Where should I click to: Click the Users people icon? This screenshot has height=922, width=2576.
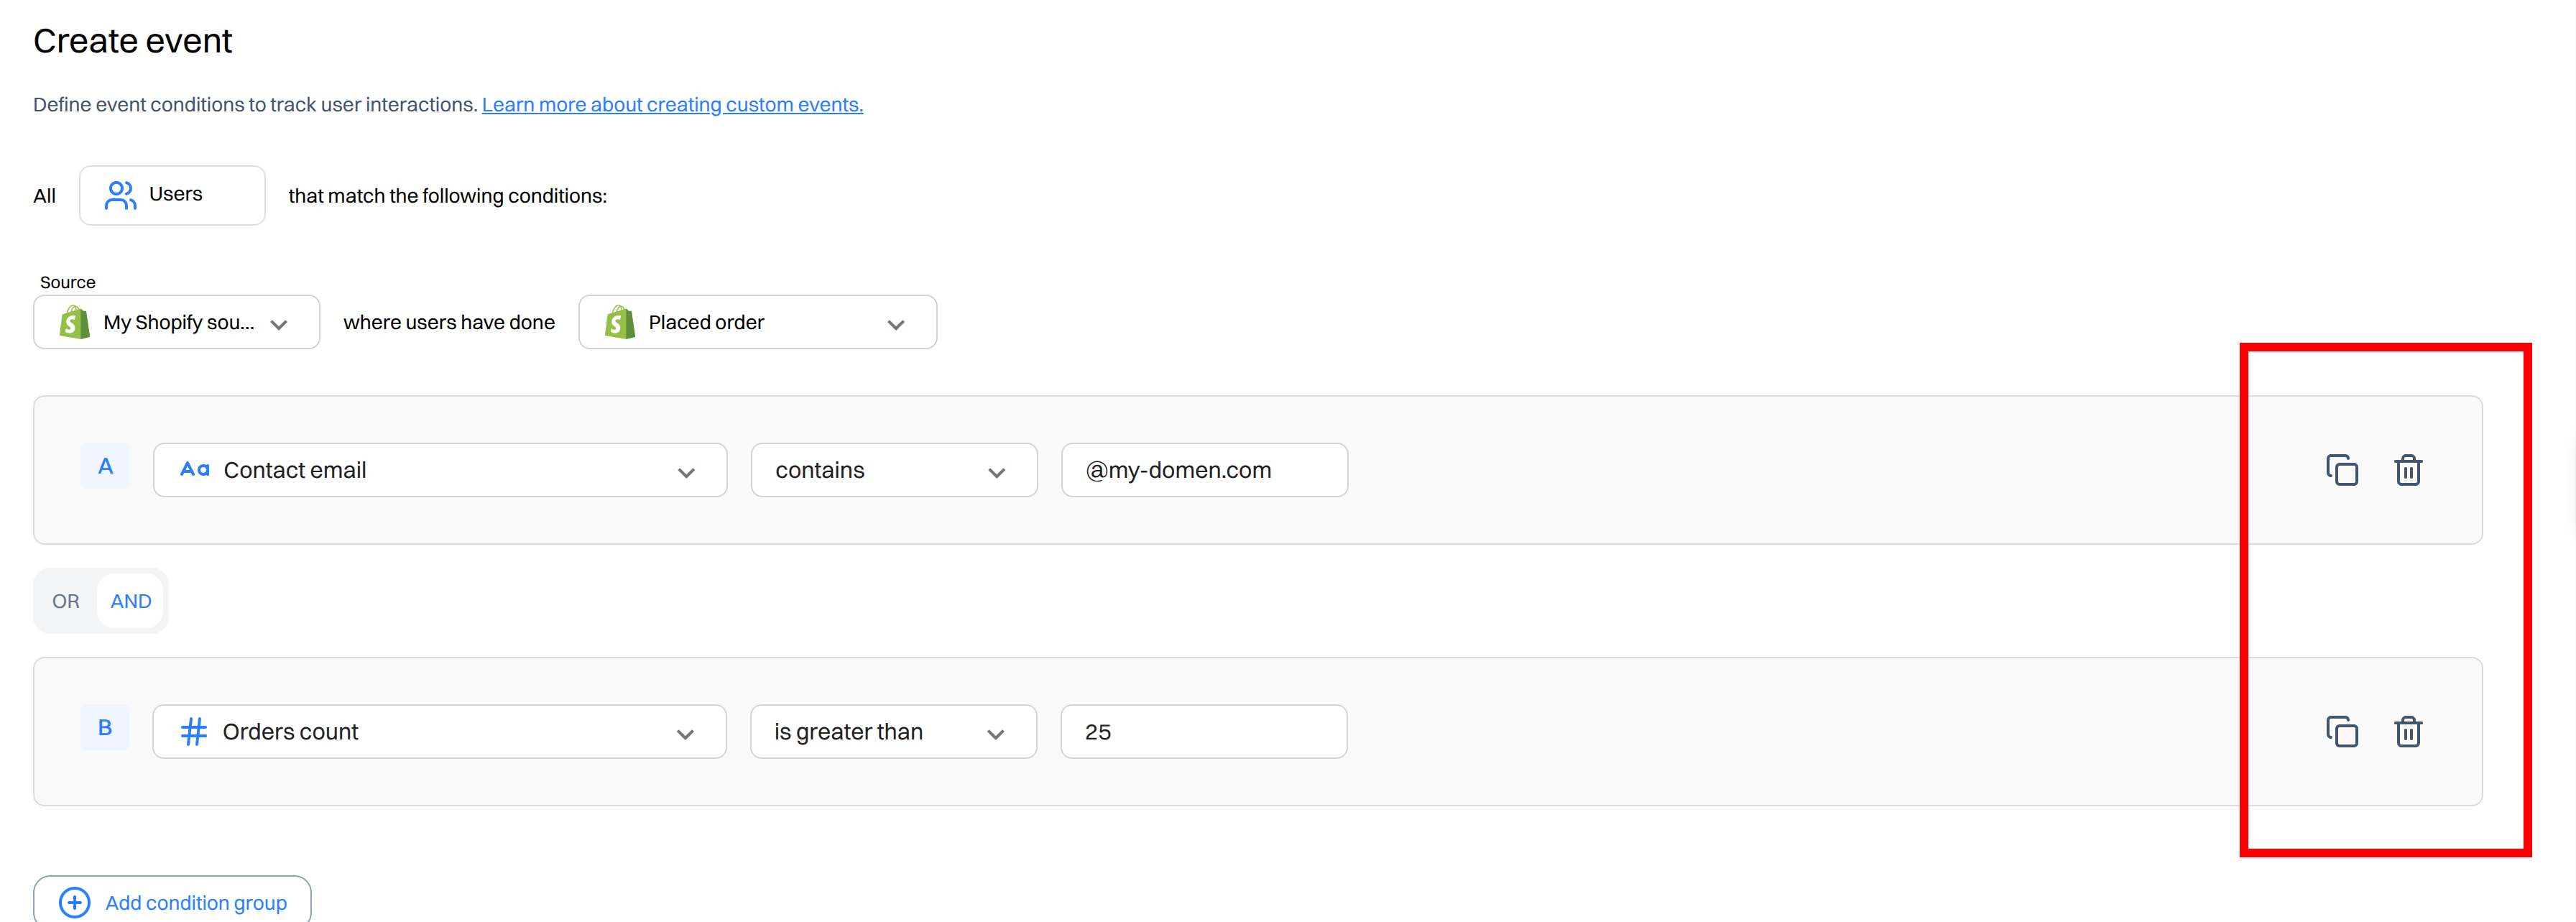point(120,195)
